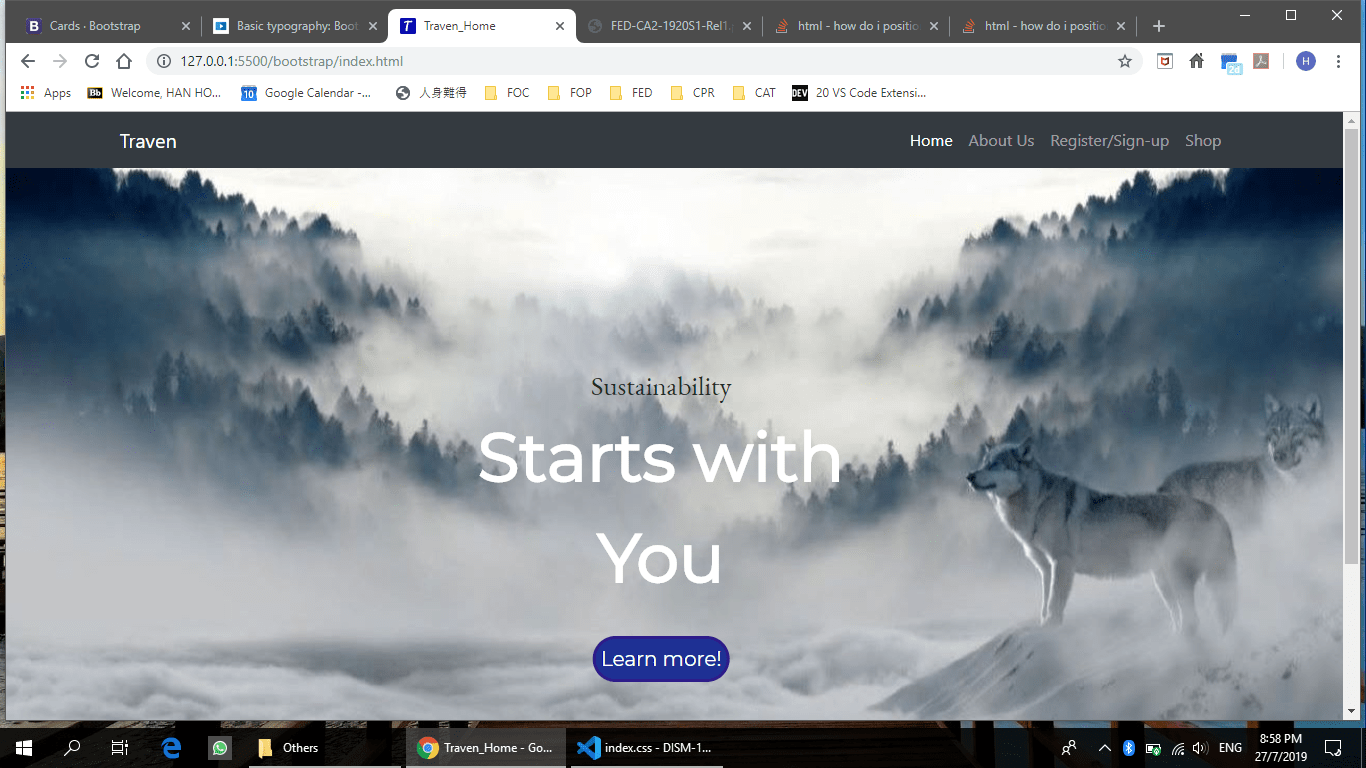Show hidden tray icons
Screen dimensions: 1366x768
pyautogui.click(x=1104, y=747)
